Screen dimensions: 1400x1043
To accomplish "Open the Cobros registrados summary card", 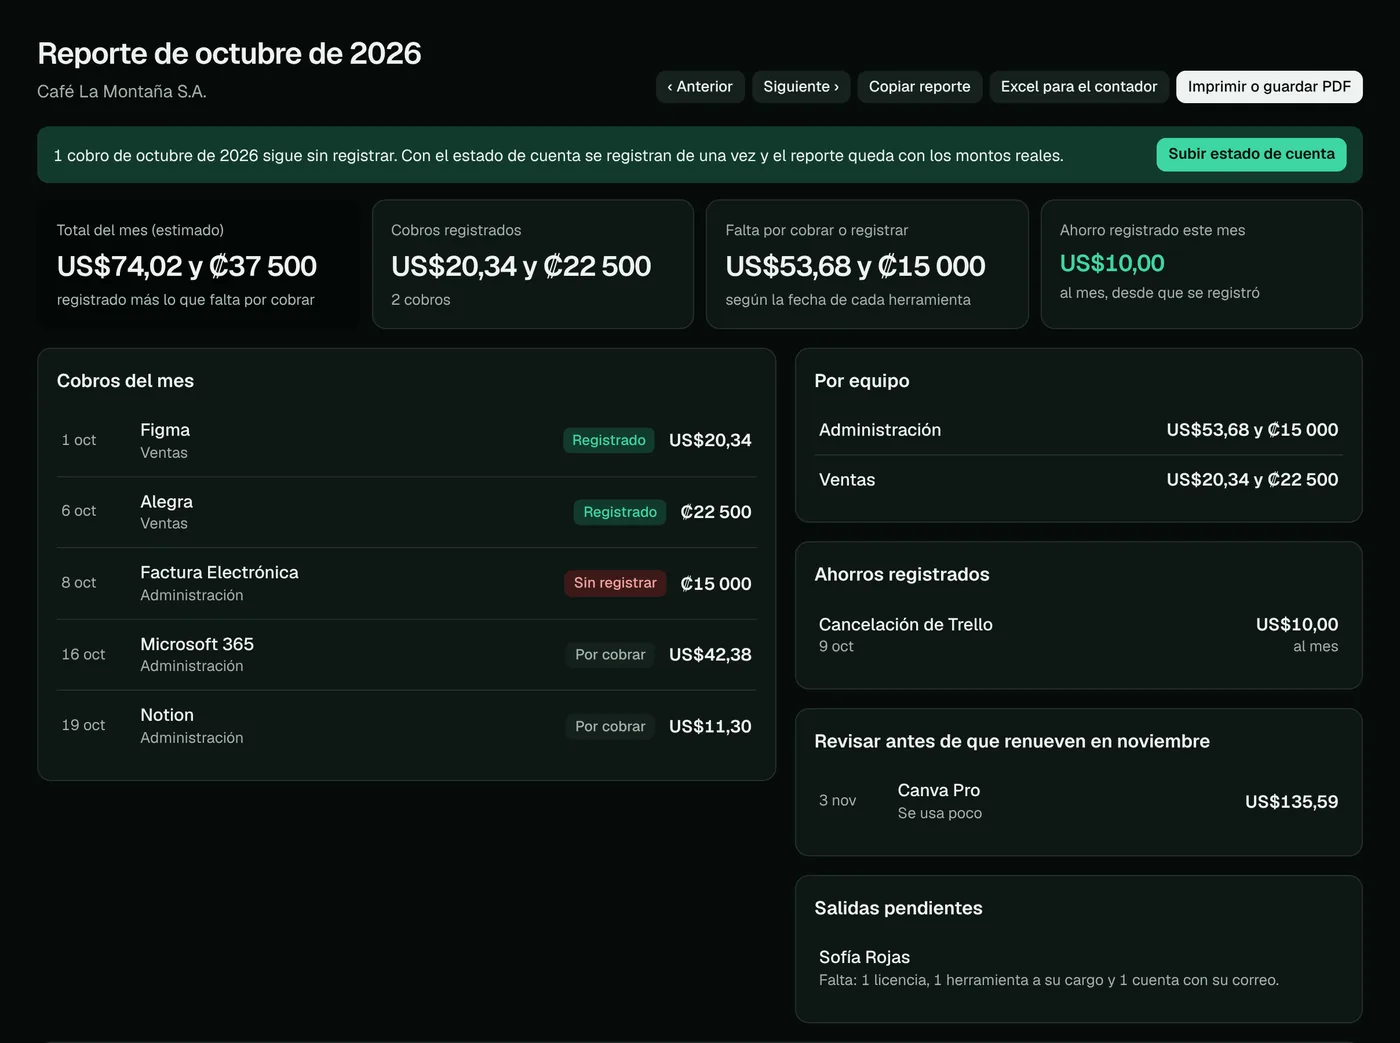I will click(533, 264).
